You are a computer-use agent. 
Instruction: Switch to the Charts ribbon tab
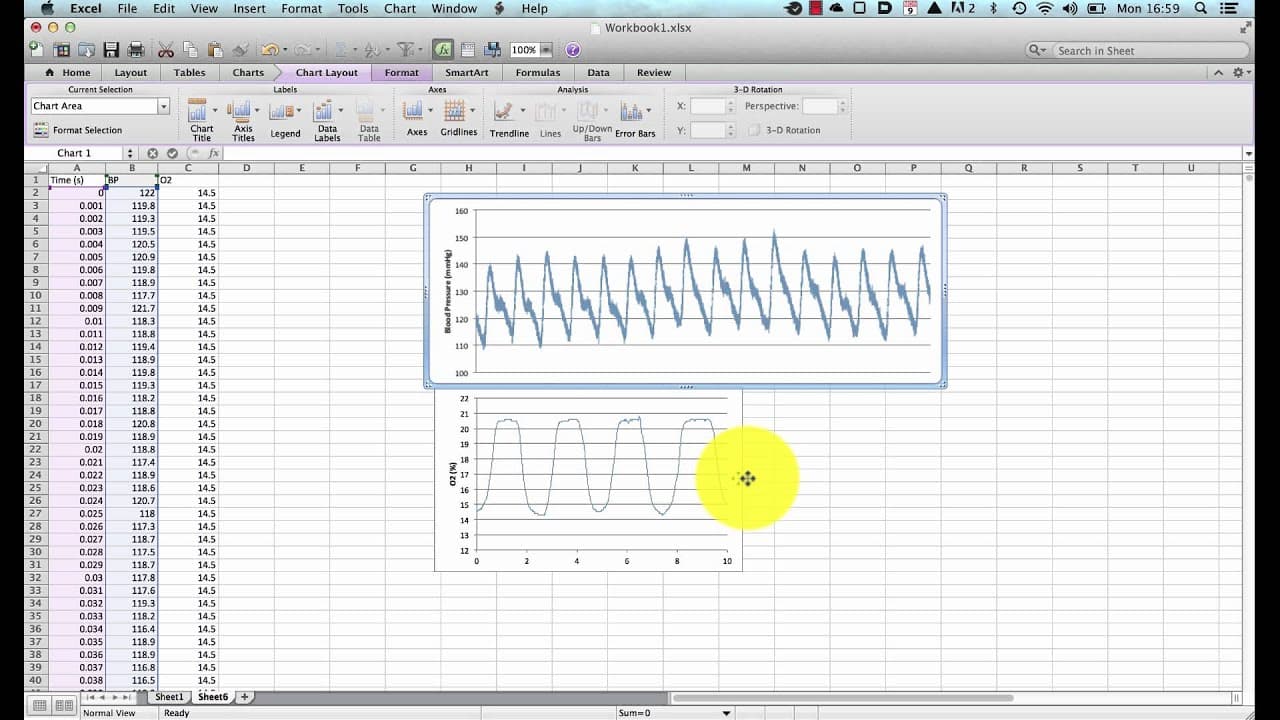tap(248, 72)
